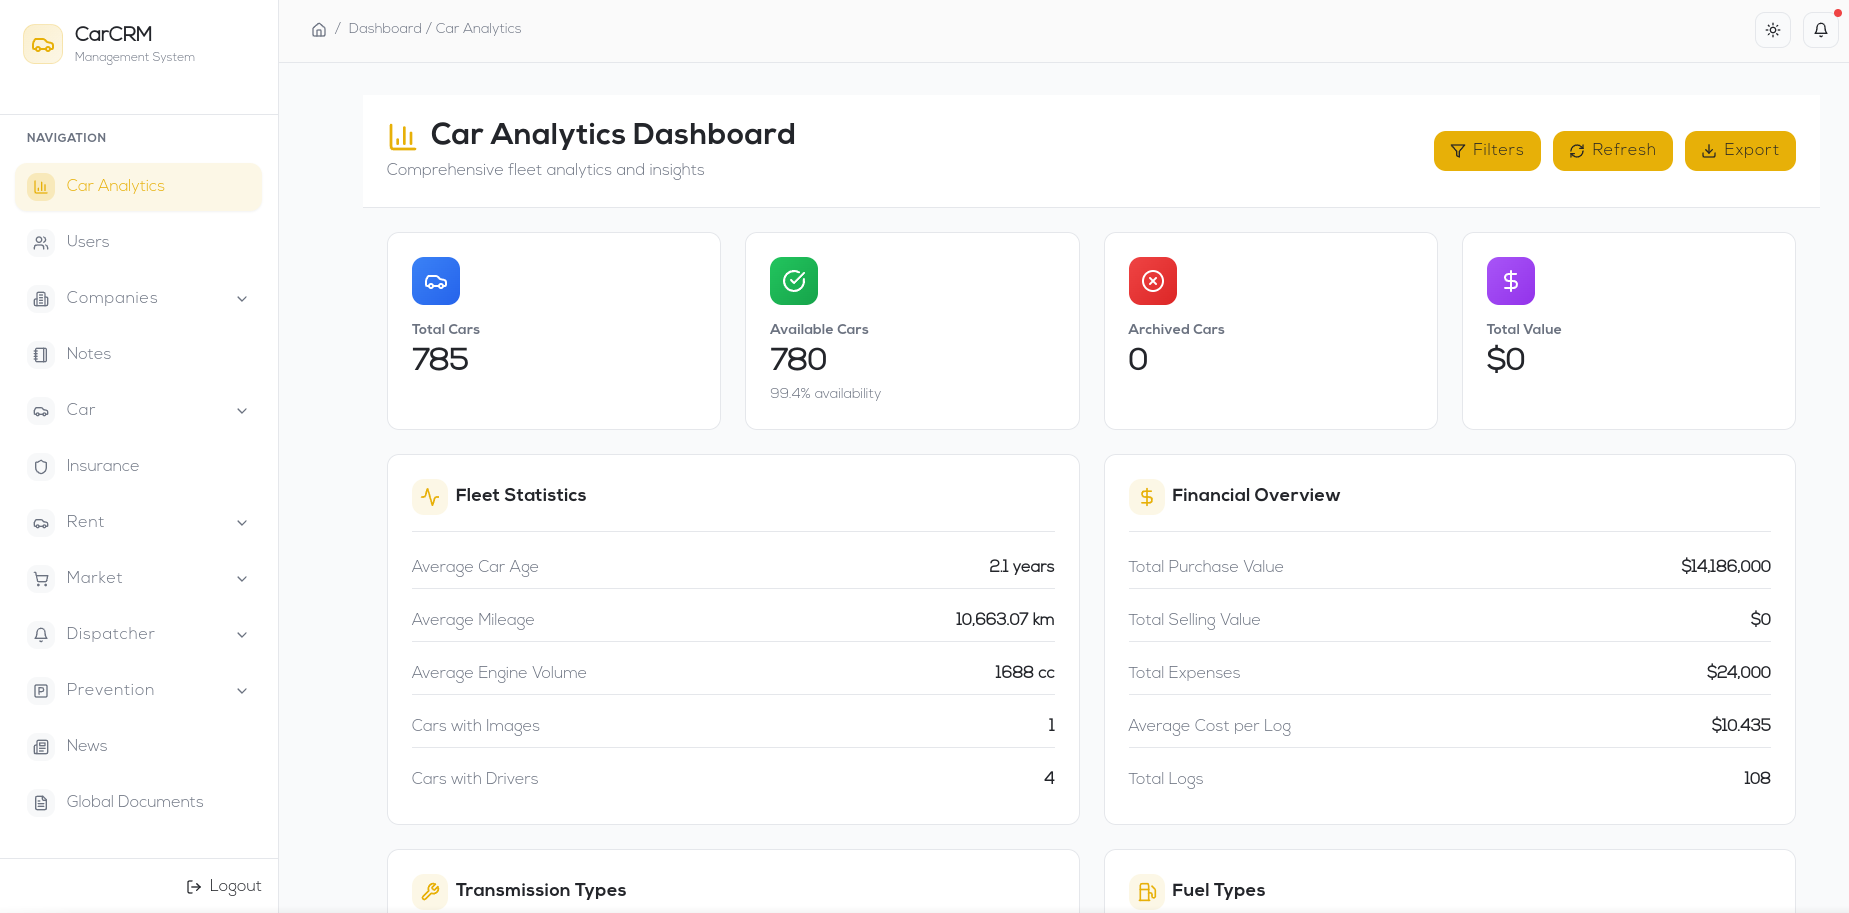Image resolution: width=1849 pixels, height=913 pixels.
Task: Click the Refresh button
Action: pos(1612,150)
